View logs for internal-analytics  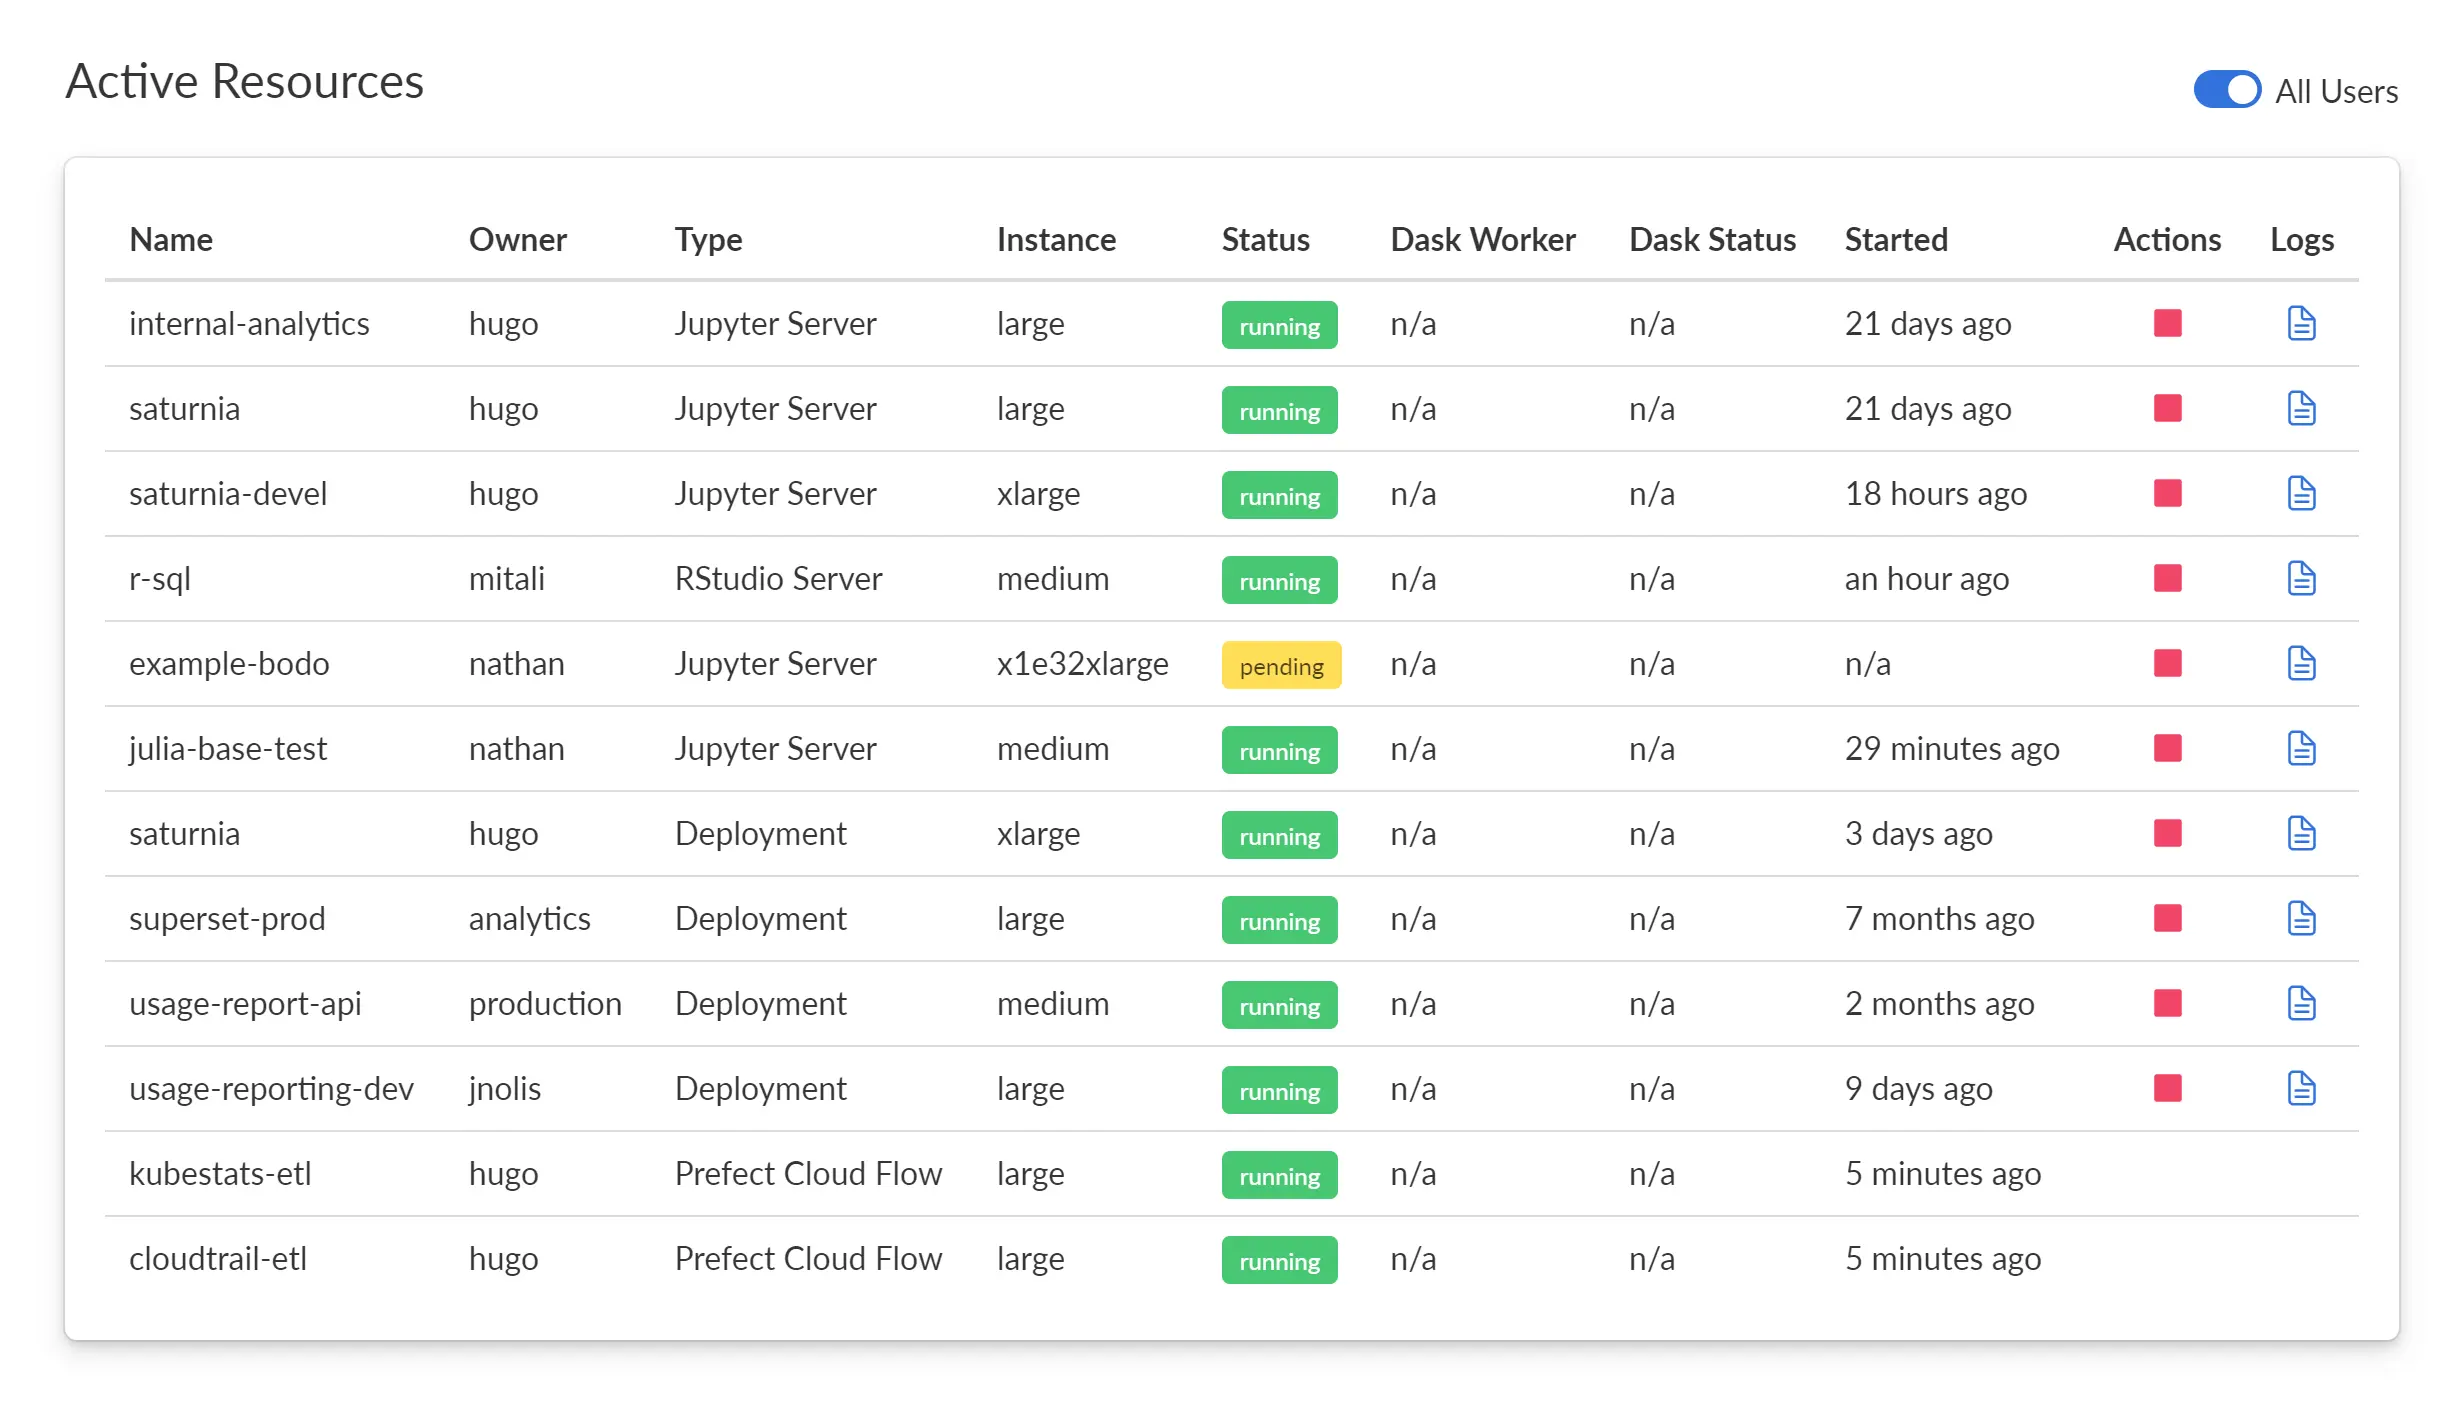tap(2301, 323)
